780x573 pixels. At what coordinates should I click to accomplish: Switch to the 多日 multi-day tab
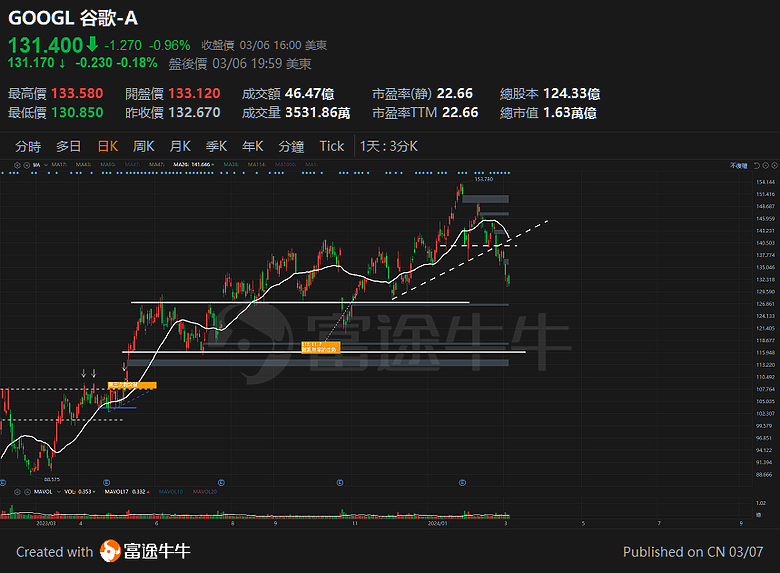click(x=68, y=146)
